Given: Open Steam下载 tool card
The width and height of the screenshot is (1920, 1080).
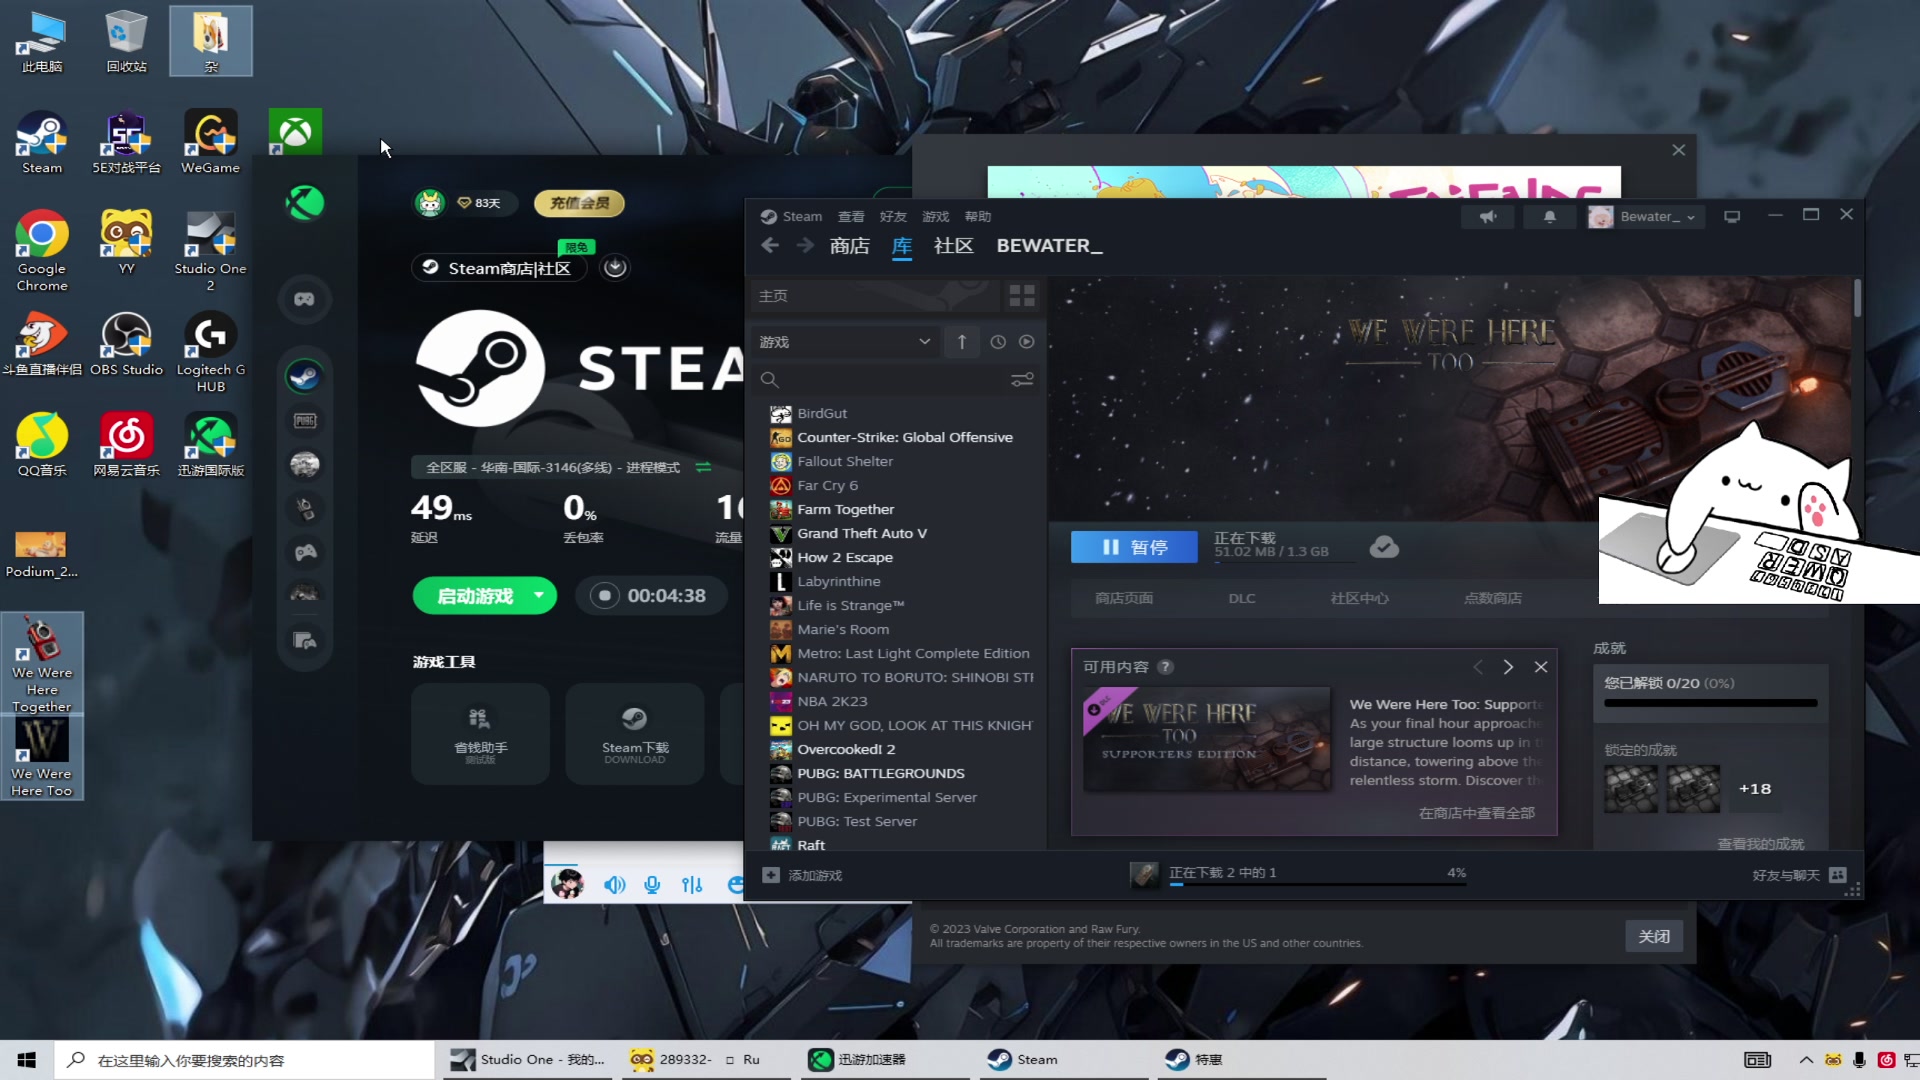Looking at the screenshot, I should pyautogui.click(x=635, y=734).
